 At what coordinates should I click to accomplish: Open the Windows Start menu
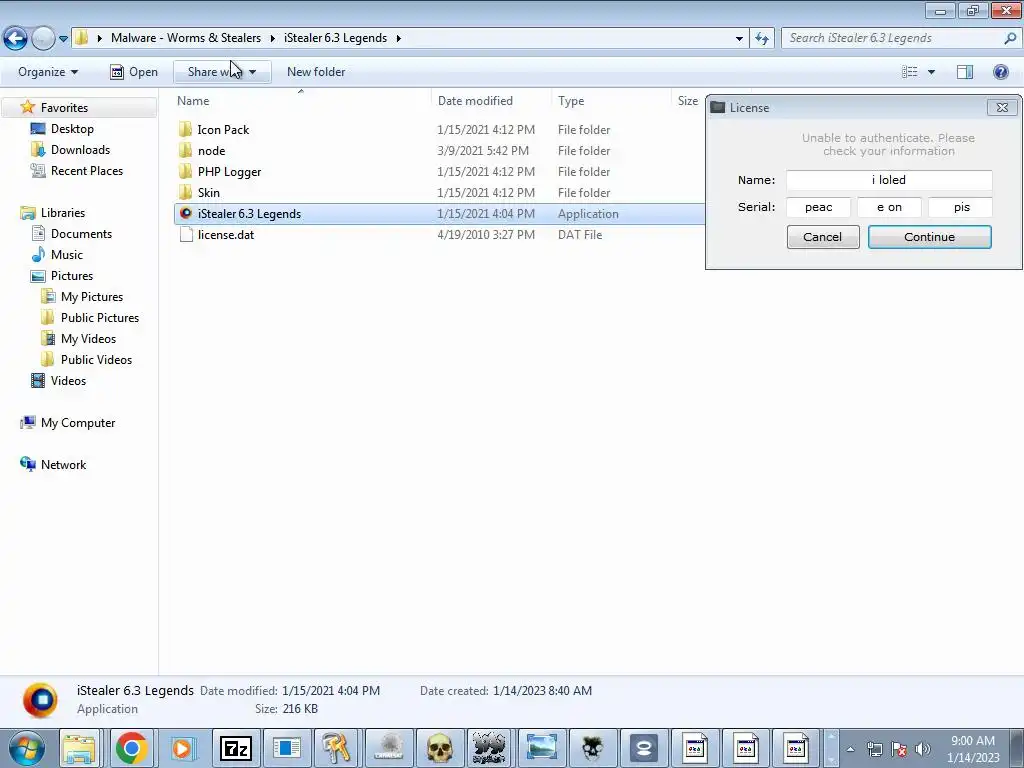tap(26, 748)
